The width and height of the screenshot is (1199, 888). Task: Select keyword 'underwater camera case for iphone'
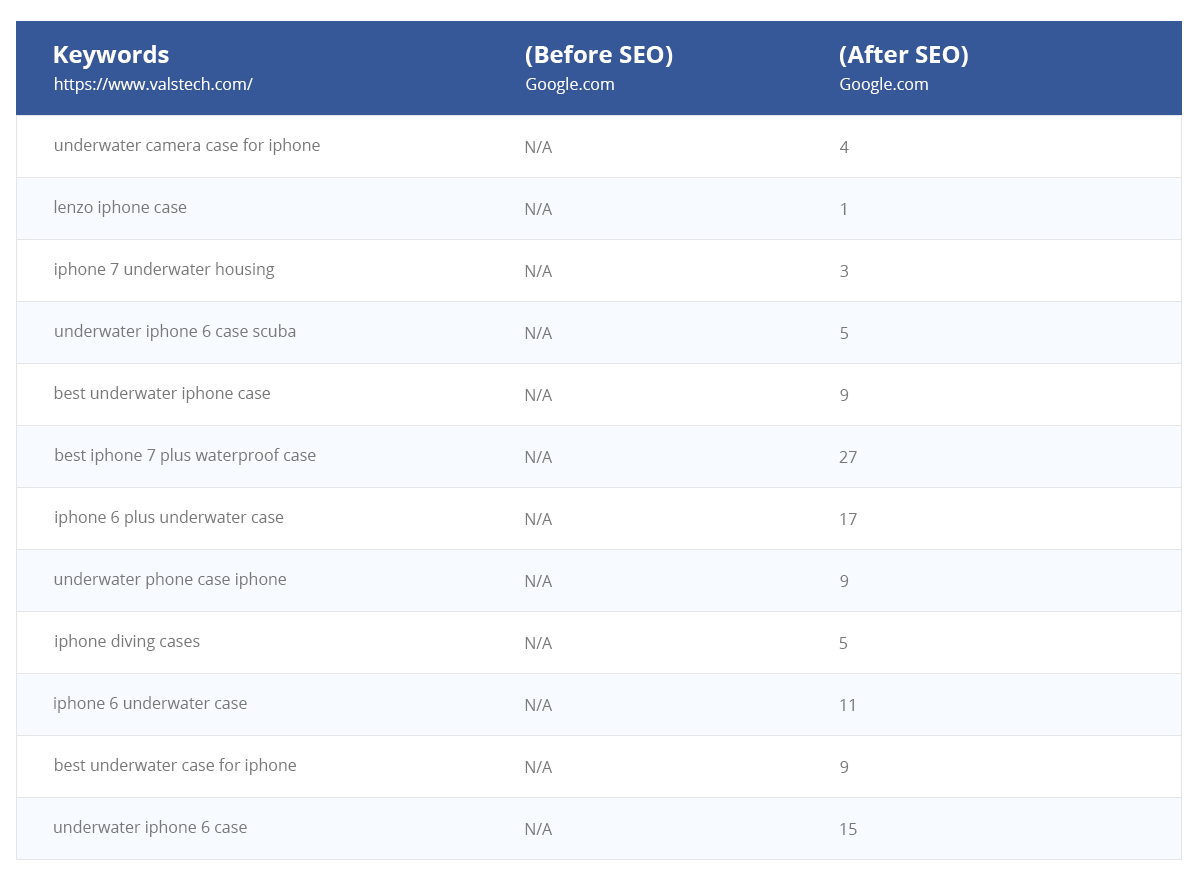pos(187,146)
